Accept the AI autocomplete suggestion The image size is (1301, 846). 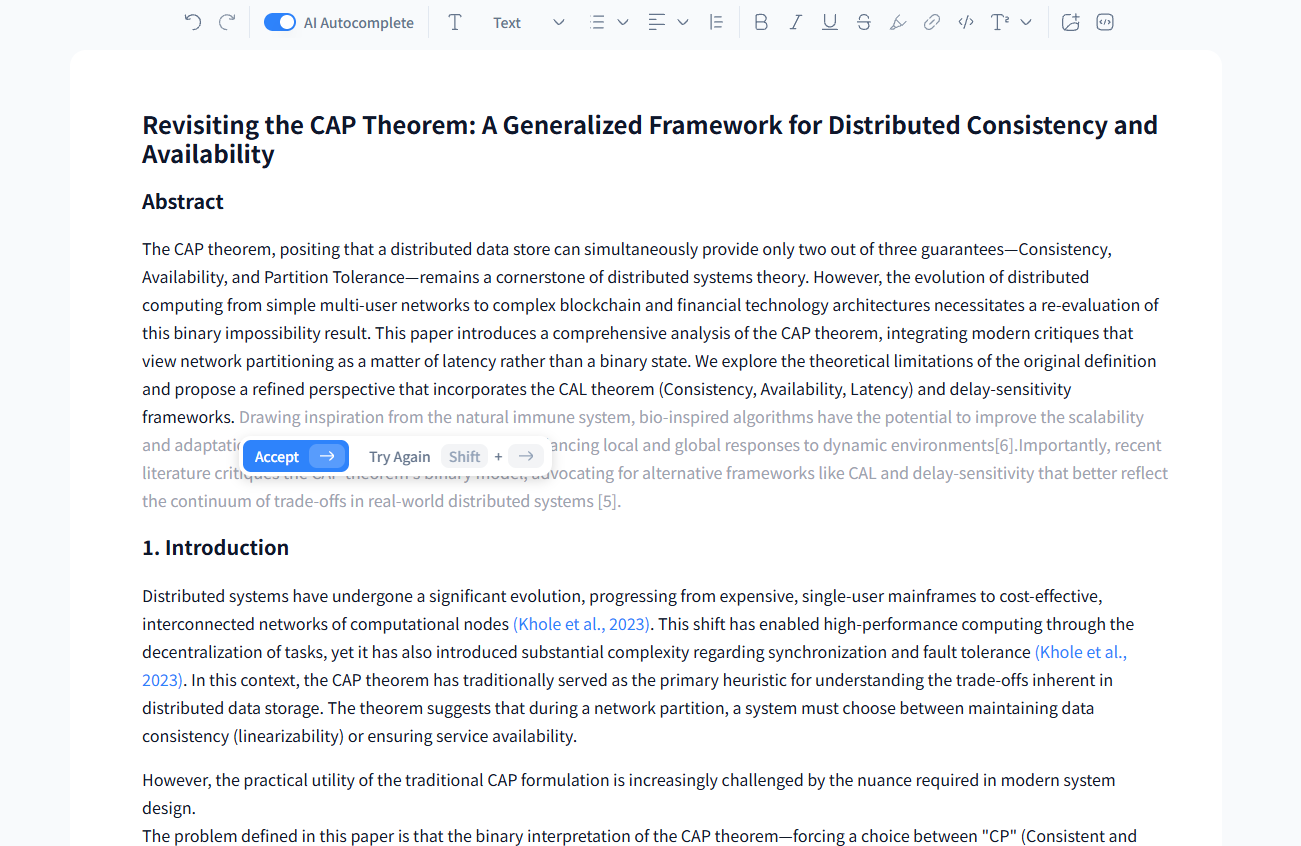pos(296,456)
